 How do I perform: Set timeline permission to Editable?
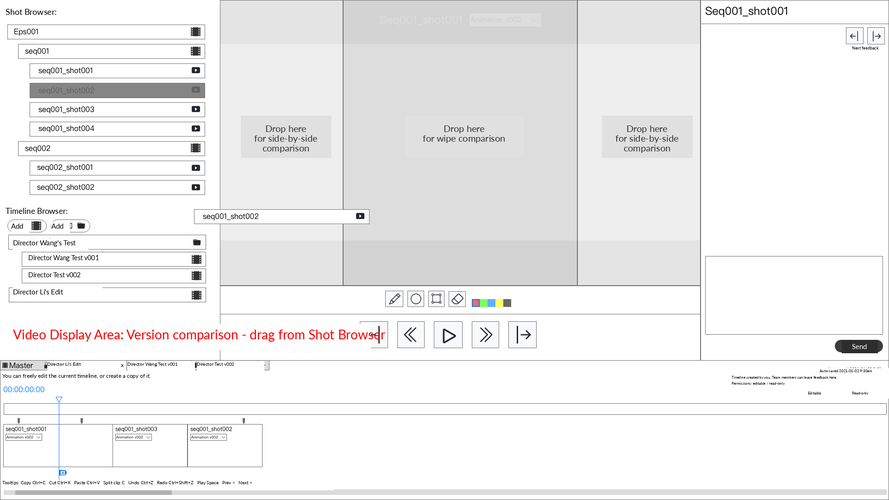(814, 393)
